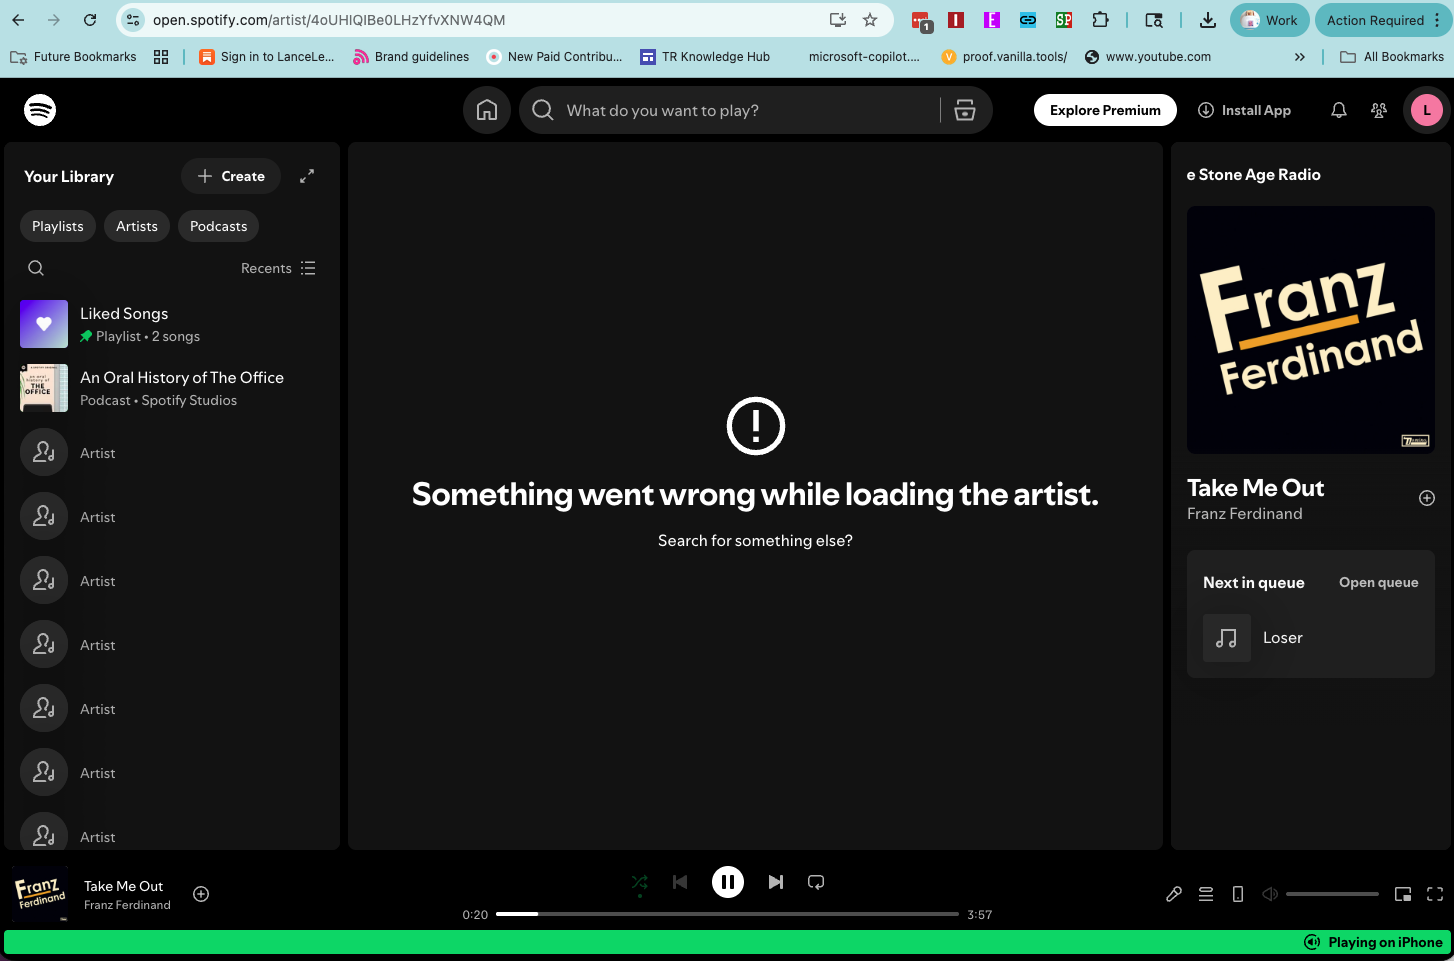Click Install App button

[1244, 110]
